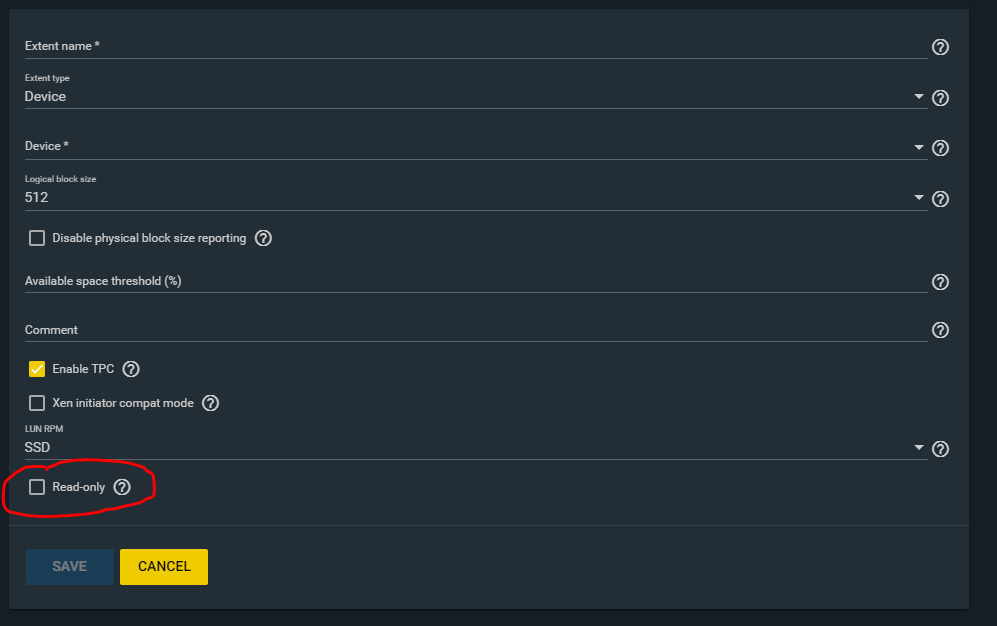The image size is (997, 626).
Task: Open help for Extent name field
Action: 940,47
